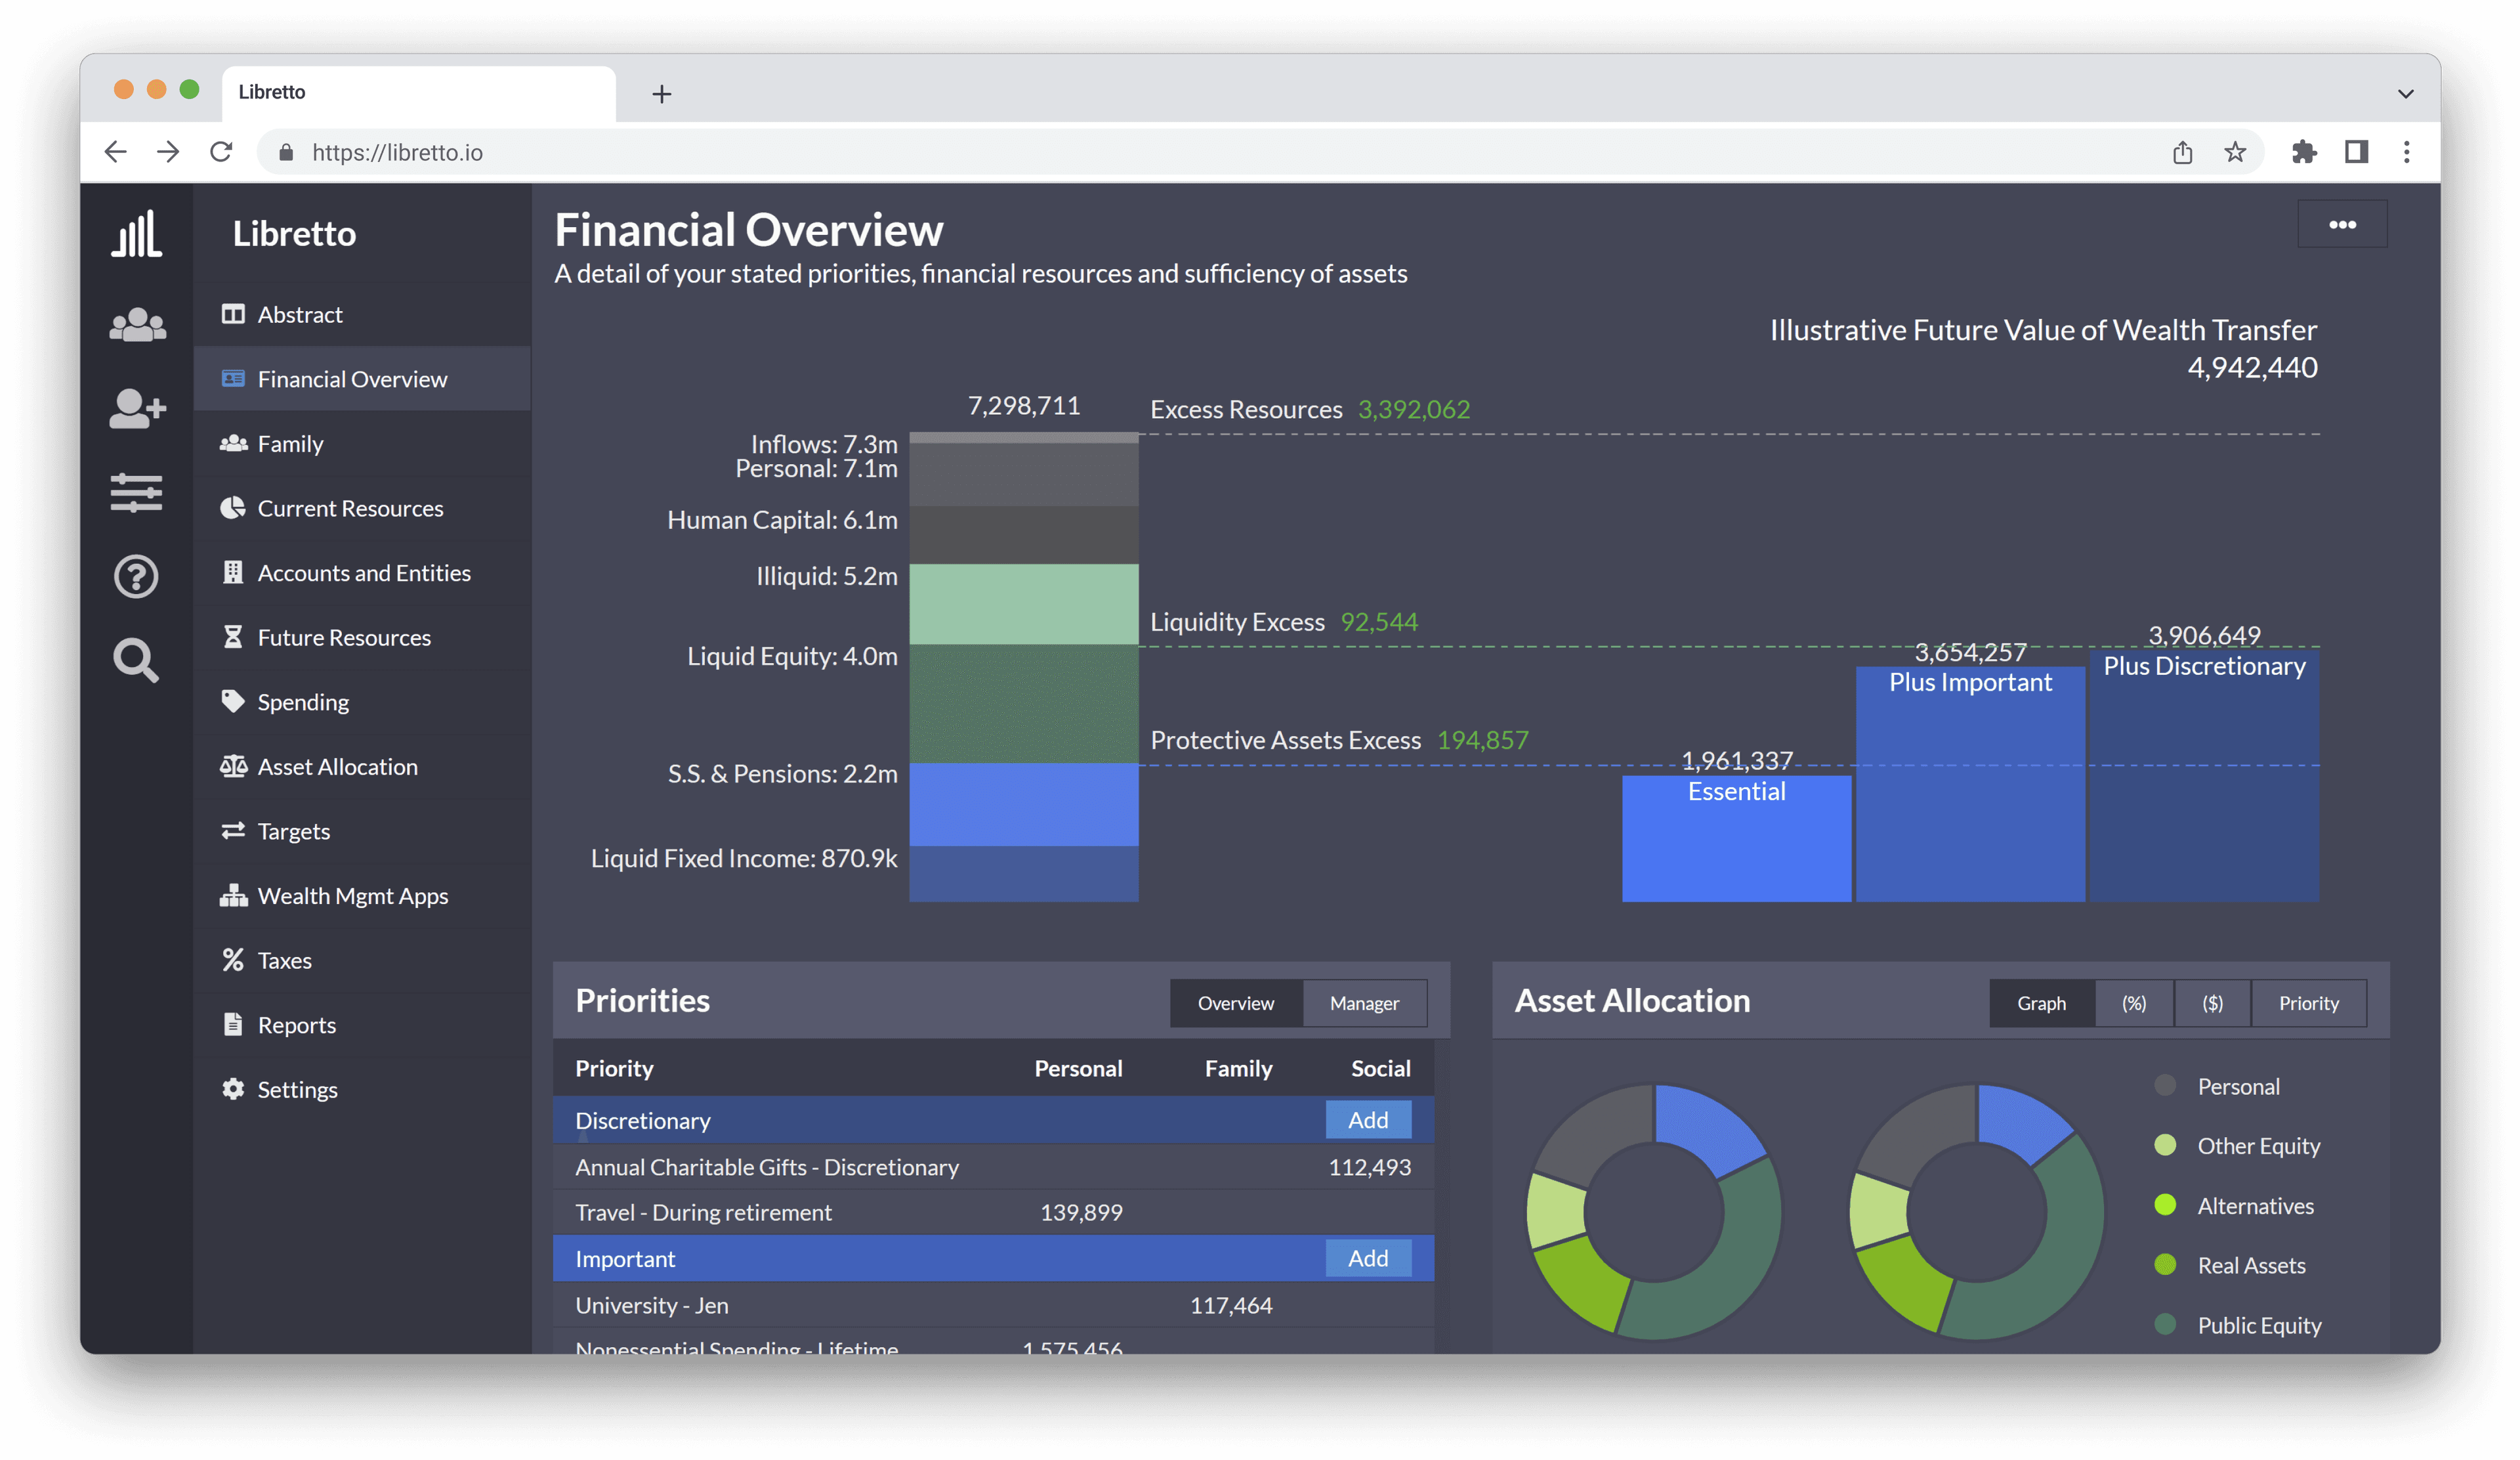Click the Public Equity legend color dot

click(2165, 1324)
